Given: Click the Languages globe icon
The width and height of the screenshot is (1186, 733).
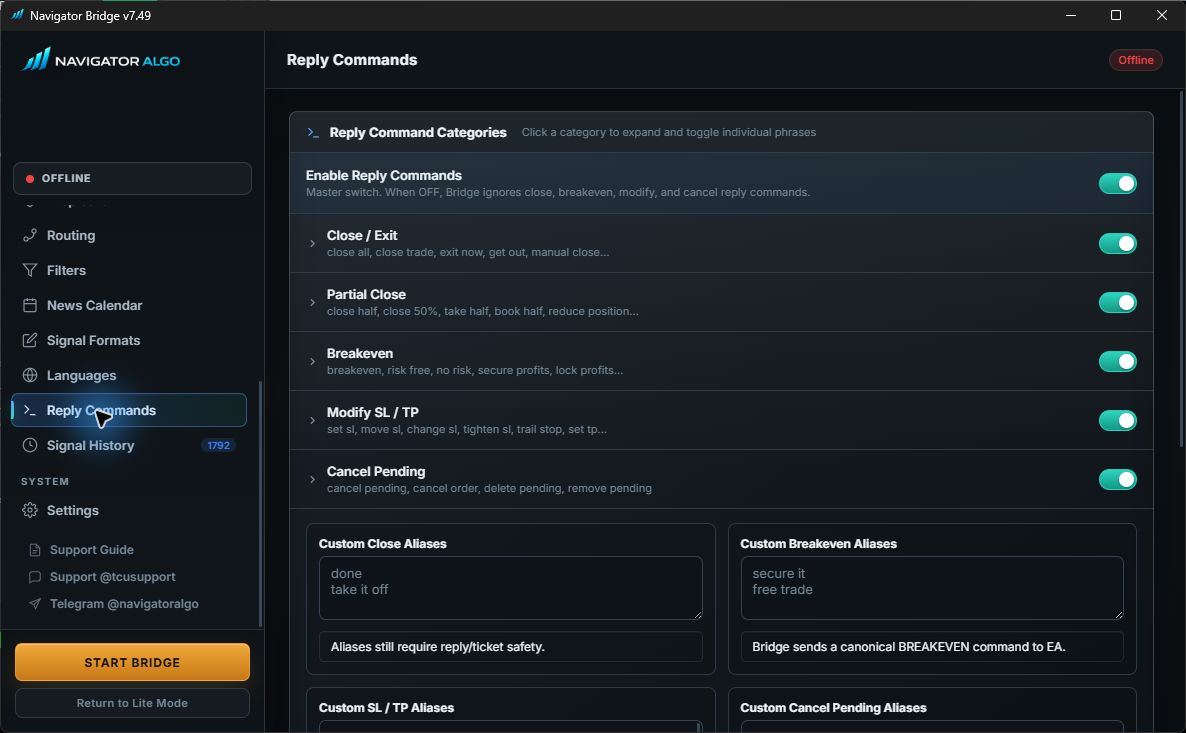Looking at the screenshot, I should (29, 375).
